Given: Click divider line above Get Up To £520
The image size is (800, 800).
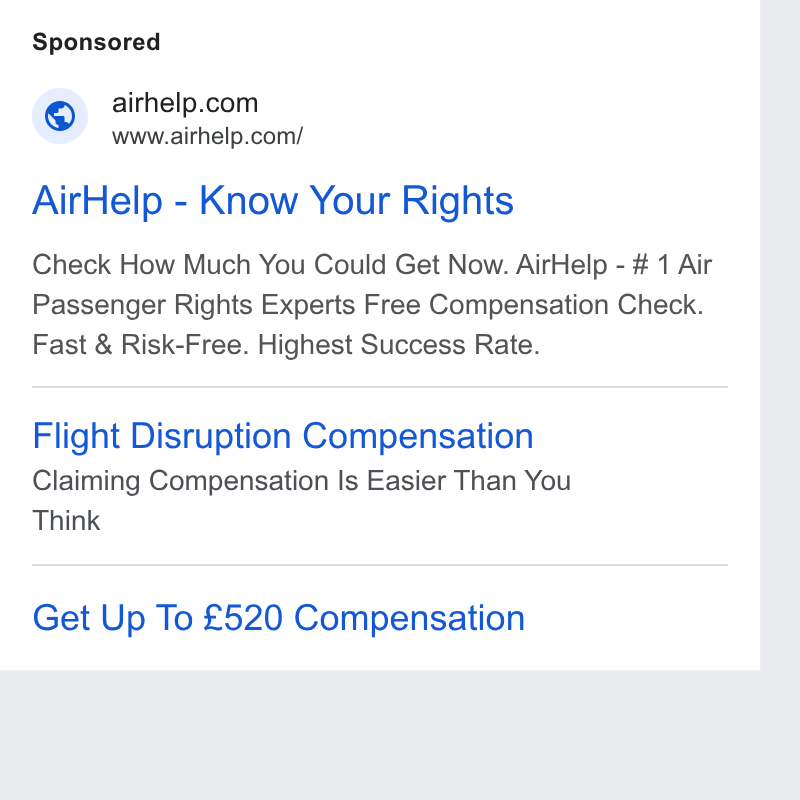Looking at the screenshot, I should pos(380,565).
